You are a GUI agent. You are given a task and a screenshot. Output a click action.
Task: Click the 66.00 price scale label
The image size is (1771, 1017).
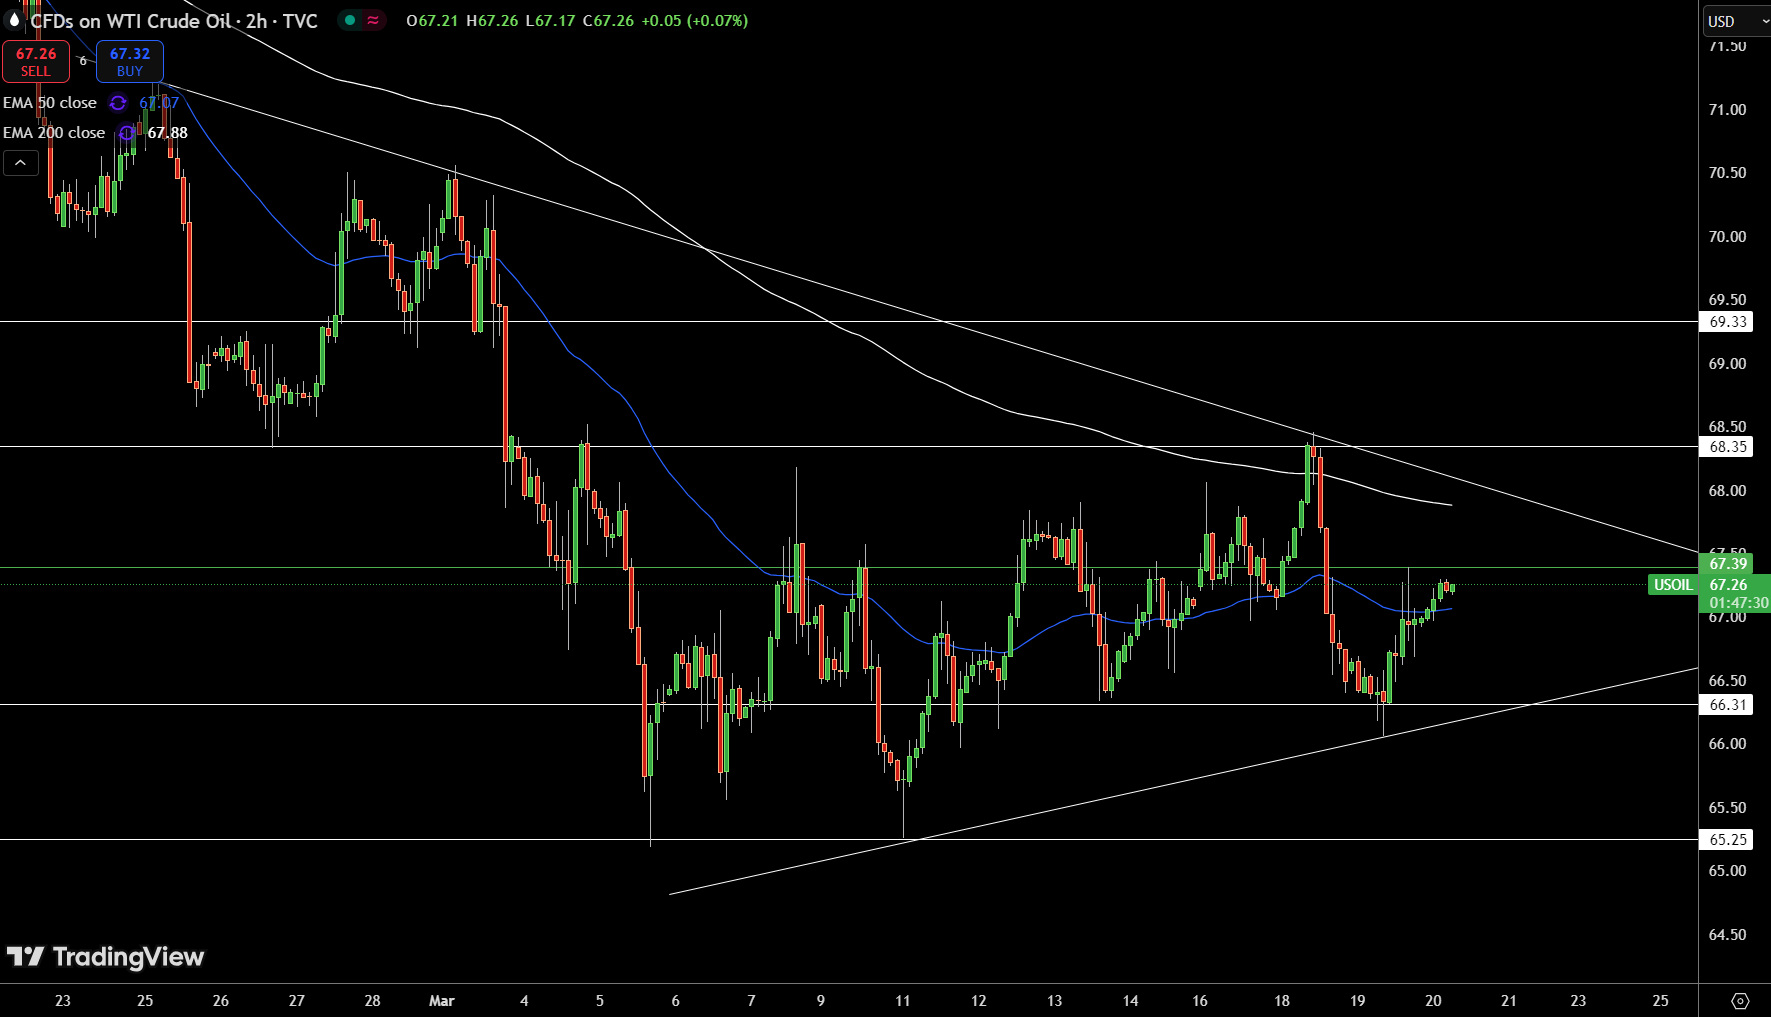[1727, 744]
